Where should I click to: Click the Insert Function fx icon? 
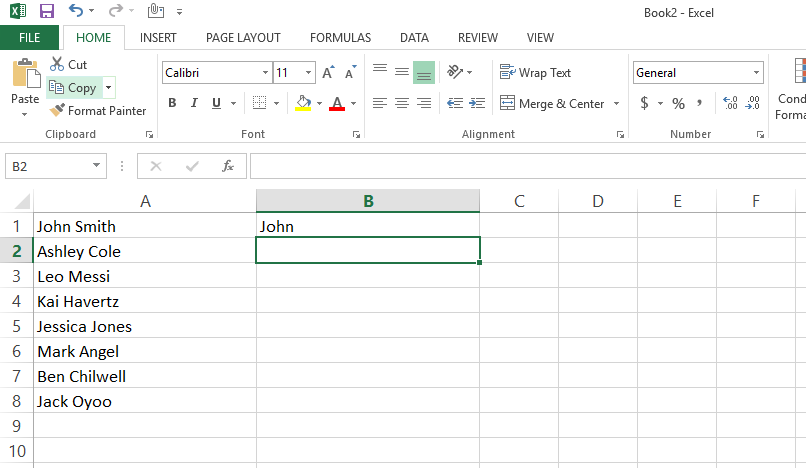click(228, 166)
